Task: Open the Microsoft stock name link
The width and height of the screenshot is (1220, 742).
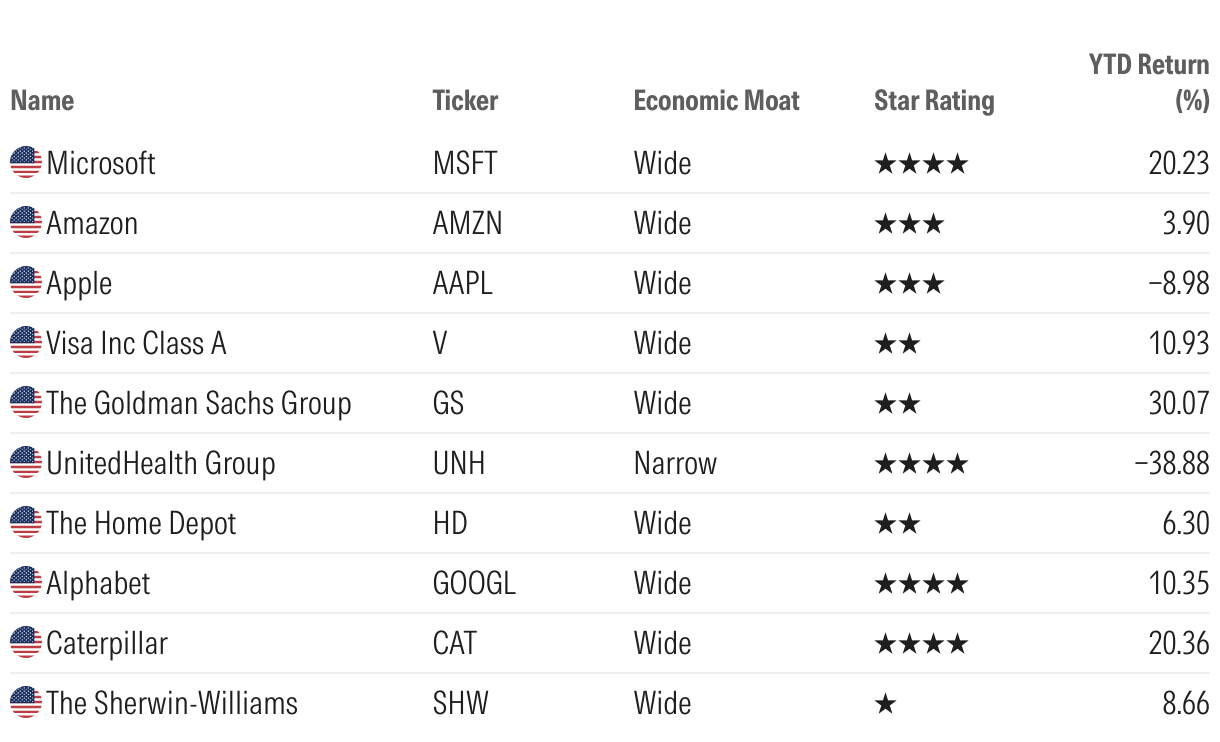Action: 101,162
